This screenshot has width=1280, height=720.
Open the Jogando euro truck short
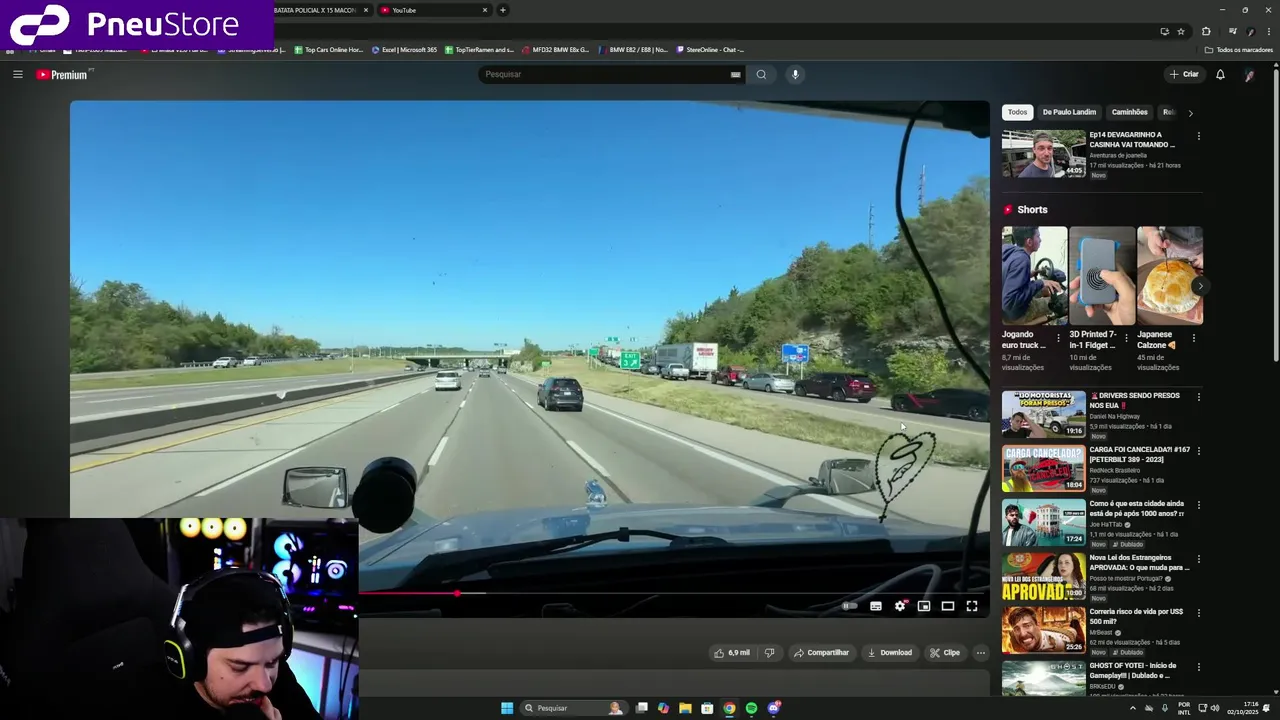[x=1034, y=276]
